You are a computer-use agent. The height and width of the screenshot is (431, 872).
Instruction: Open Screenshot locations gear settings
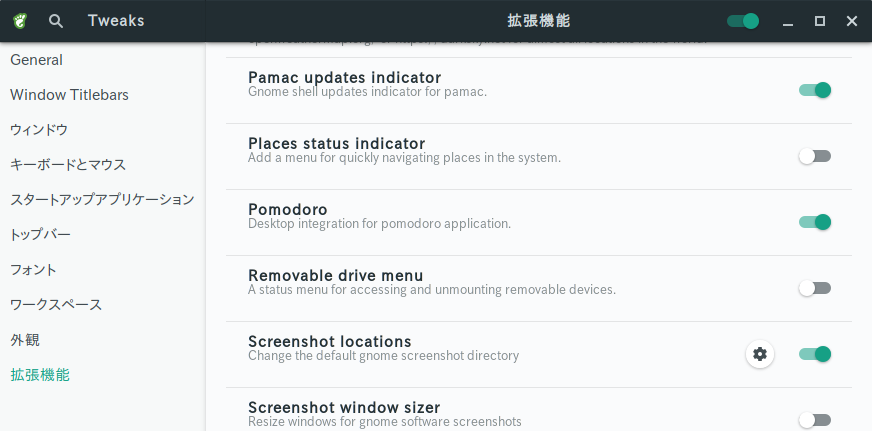pyautogui.click(x=760, y=354)
